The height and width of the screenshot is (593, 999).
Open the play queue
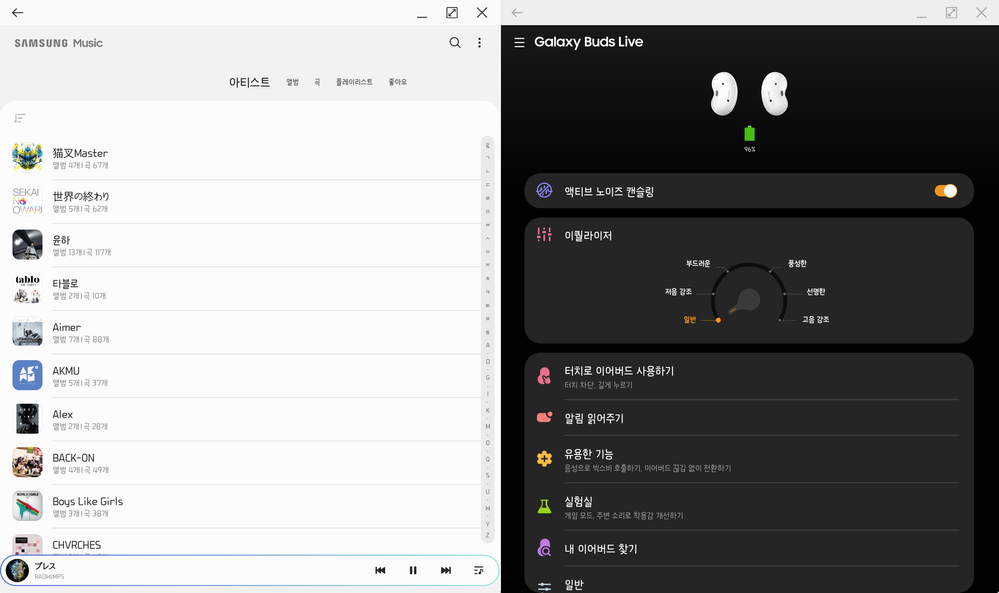click(x=478, y=570)
